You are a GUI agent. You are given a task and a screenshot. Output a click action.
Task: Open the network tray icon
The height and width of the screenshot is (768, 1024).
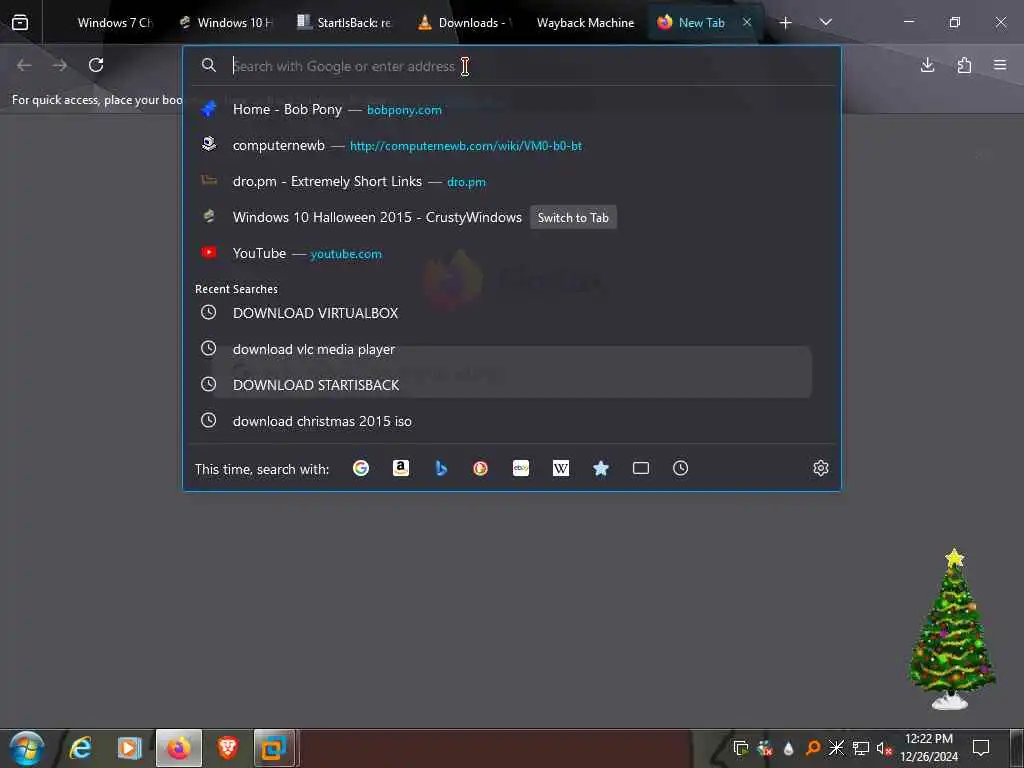[x=861, y=748]
